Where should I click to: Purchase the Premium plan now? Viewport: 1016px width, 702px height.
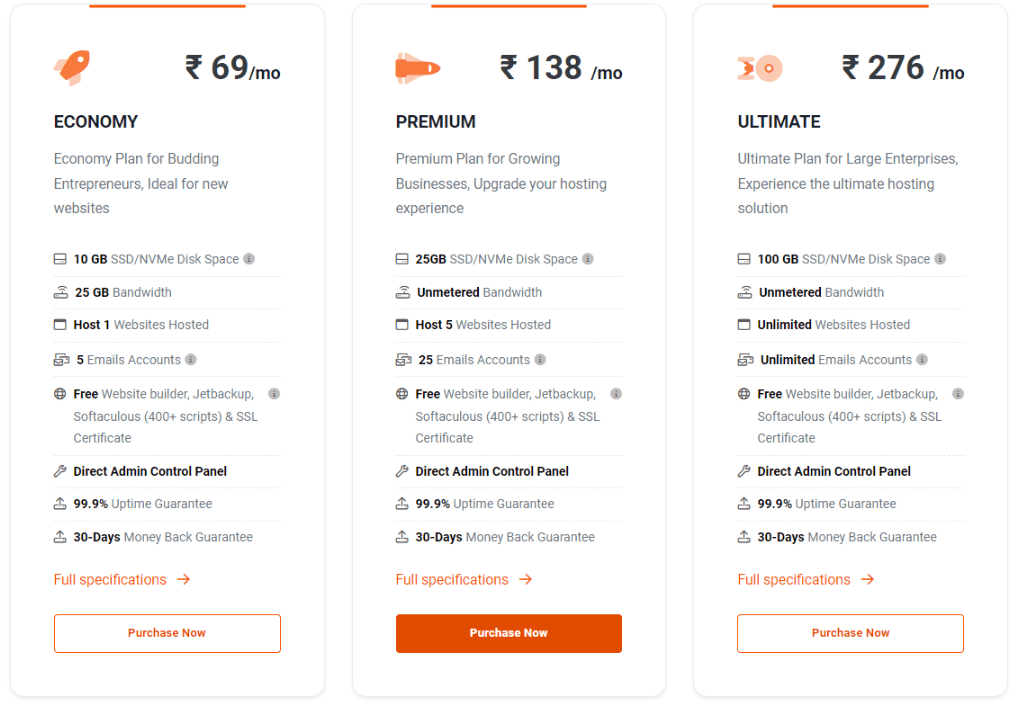(x=509, y=633)
